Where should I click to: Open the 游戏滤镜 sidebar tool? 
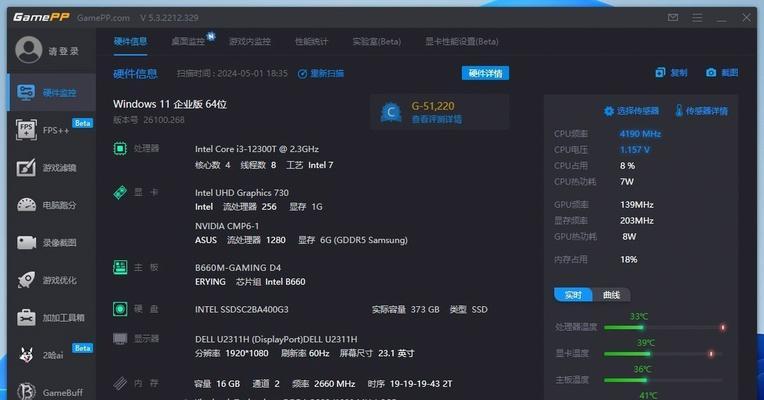[52, 168]
